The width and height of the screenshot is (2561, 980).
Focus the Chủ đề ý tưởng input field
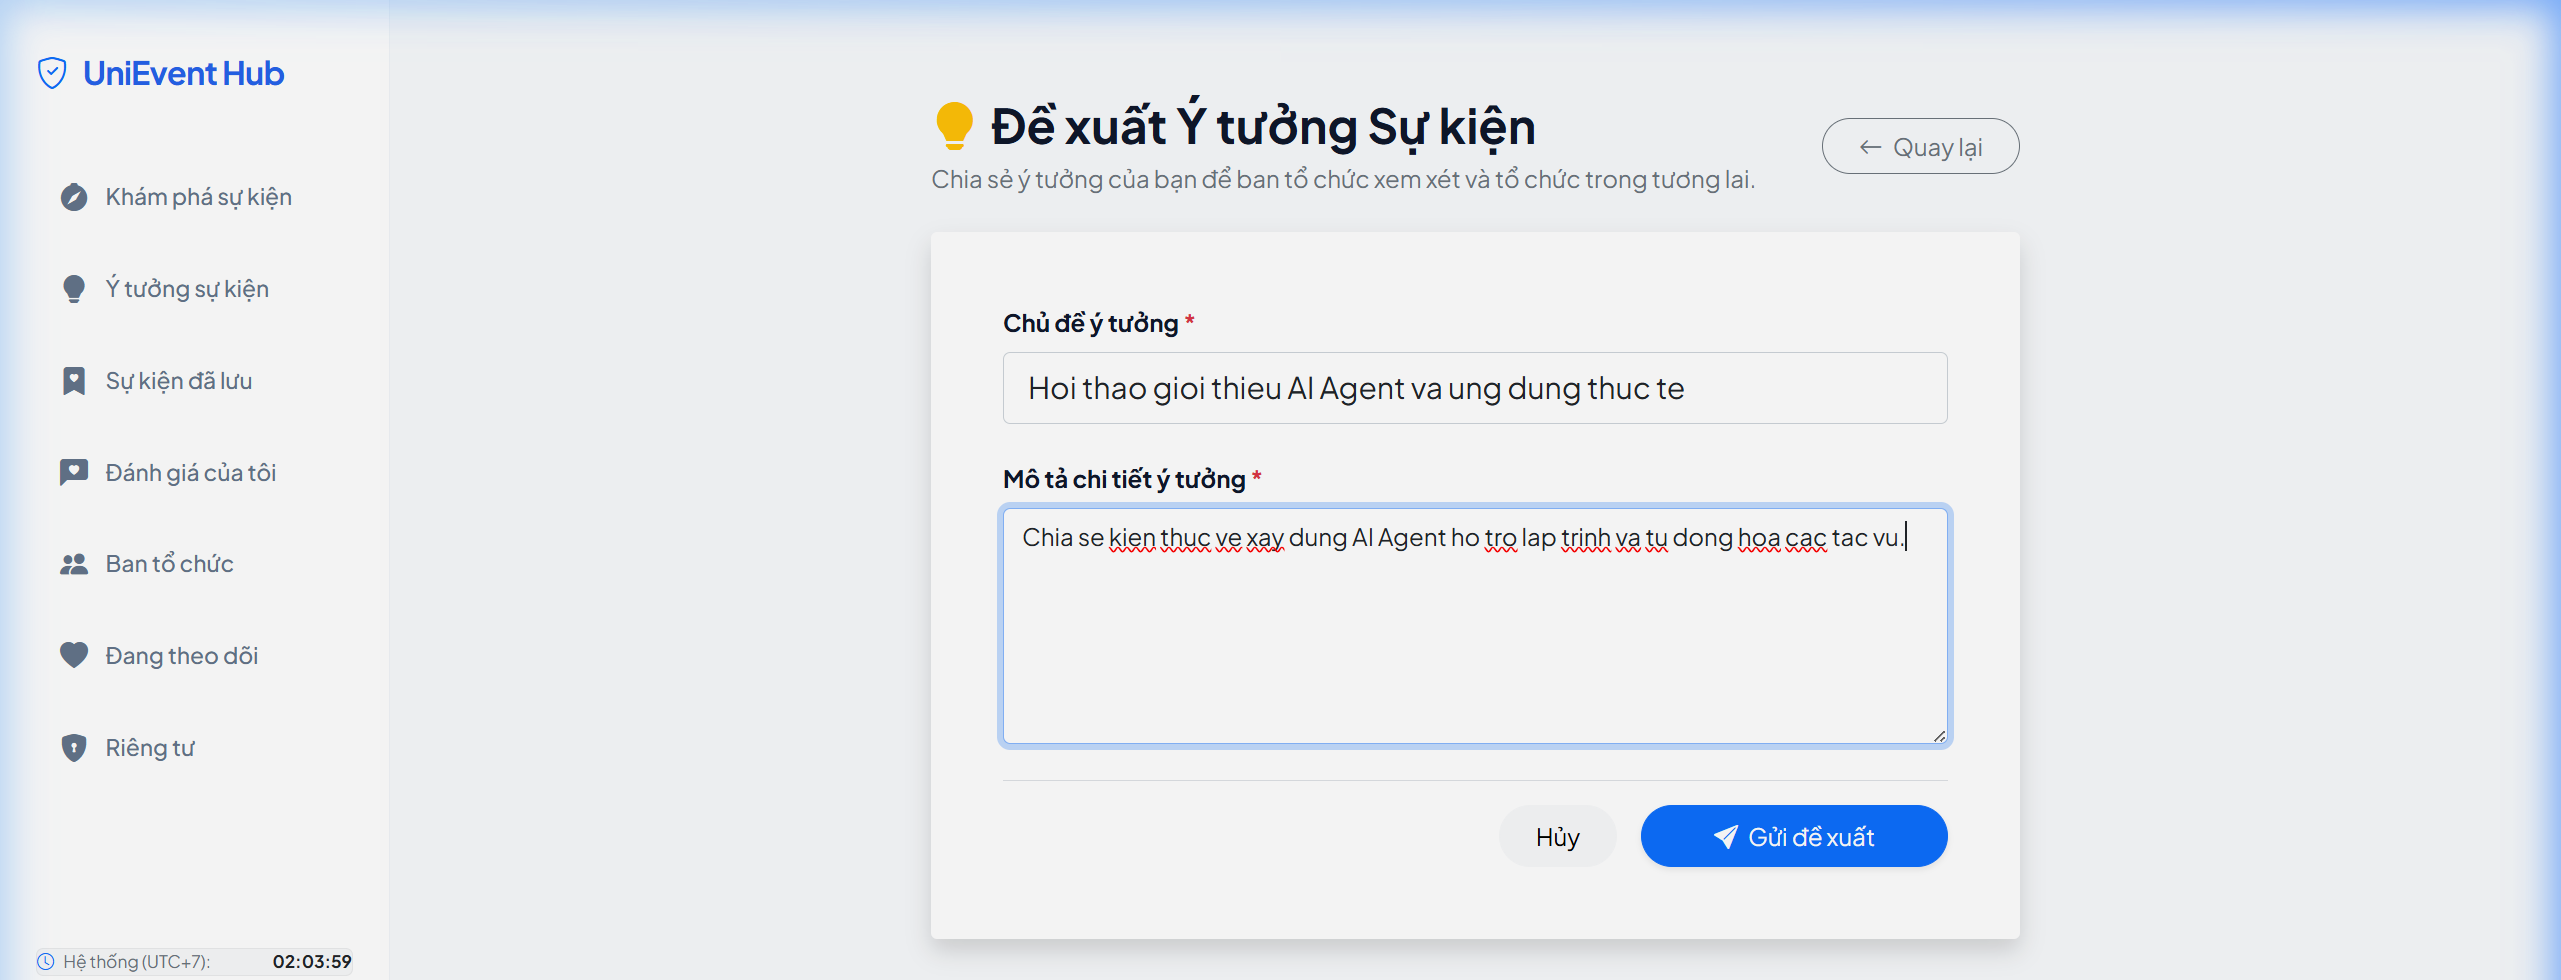pyautogui.click(x=1475, y=388)
